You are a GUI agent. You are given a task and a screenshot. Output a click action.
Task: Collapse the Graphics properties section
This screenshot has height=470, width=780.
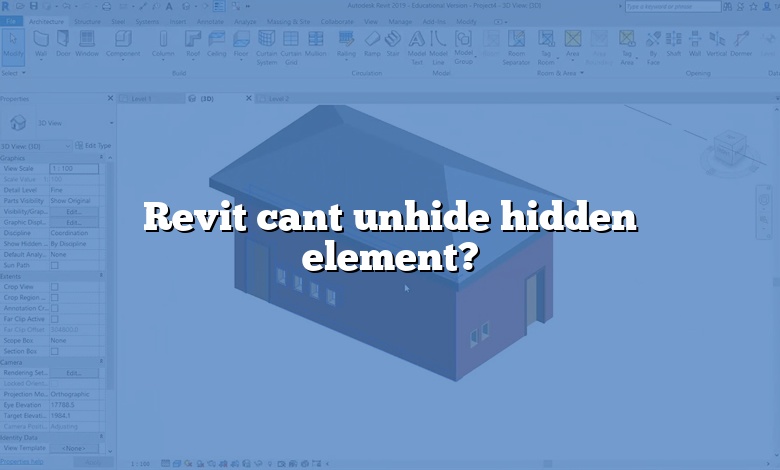tap(101, 158)
